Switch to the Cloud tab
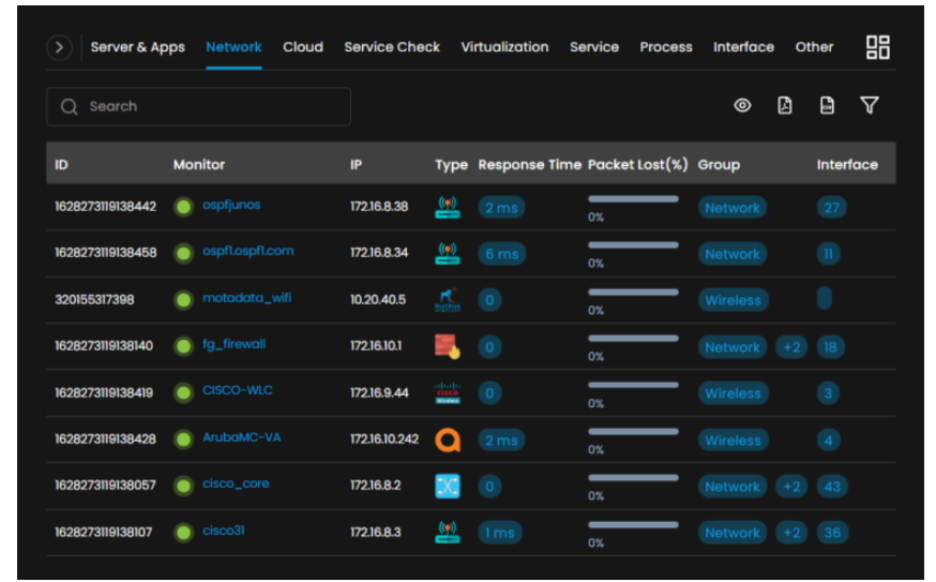 click(x=303, y=47)
